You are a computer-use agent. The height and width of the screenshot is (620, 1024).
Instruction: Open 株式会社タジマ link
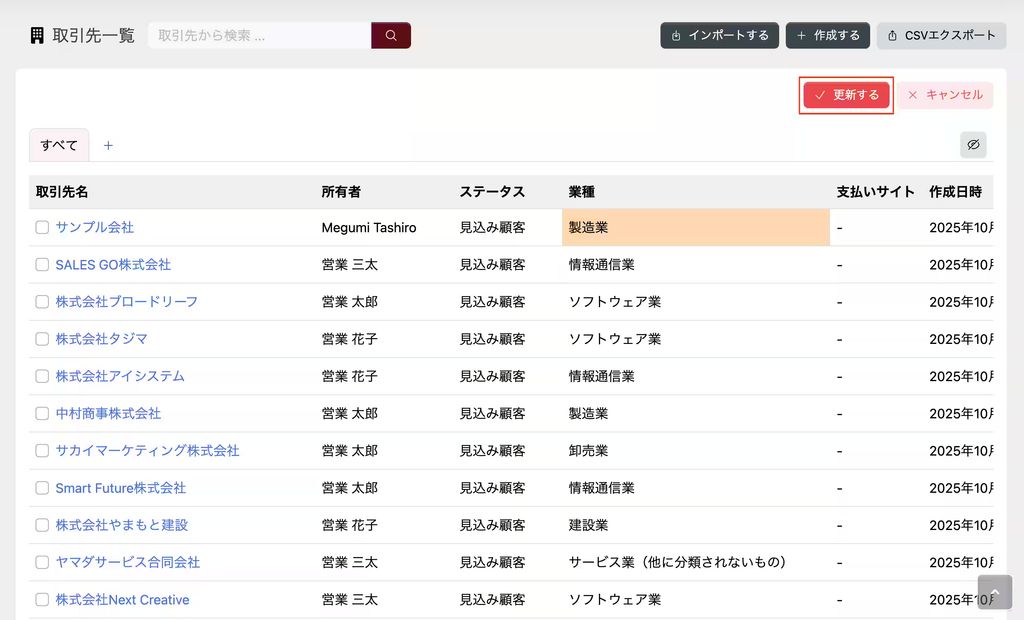(x=101, y=339)
